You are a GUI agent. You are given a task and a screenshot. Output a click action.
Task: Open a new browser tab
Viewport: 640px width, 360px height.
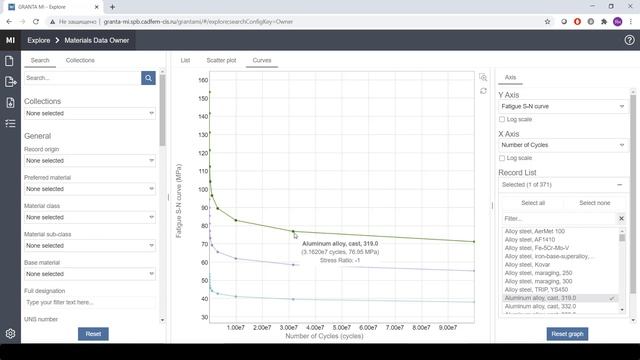click(x=112, y=7)
